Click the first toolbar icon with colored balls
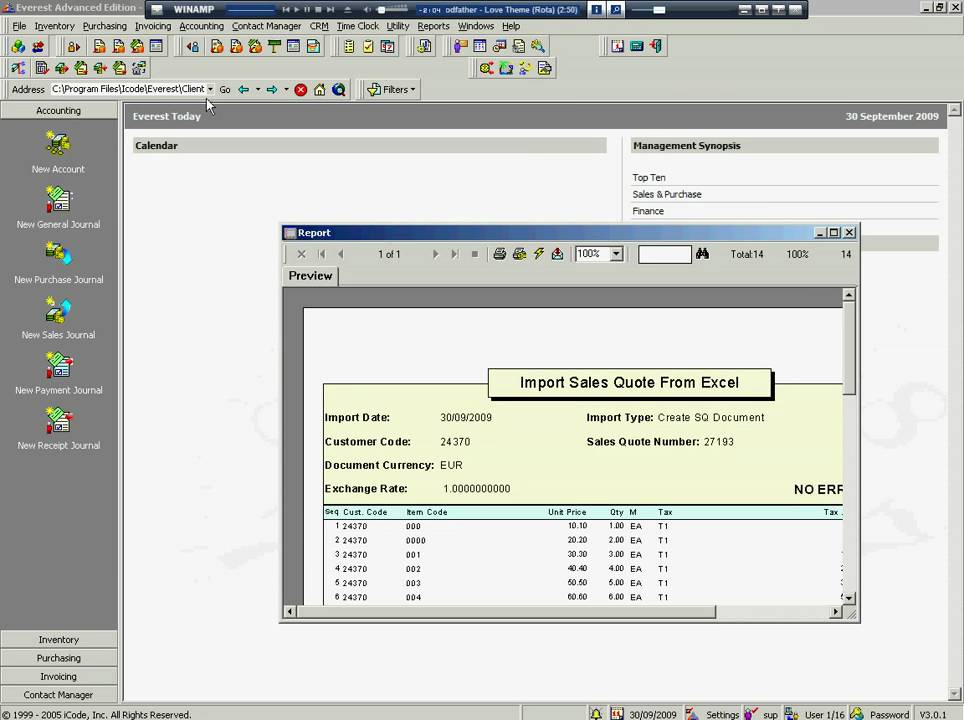 (x=18, y=46)
